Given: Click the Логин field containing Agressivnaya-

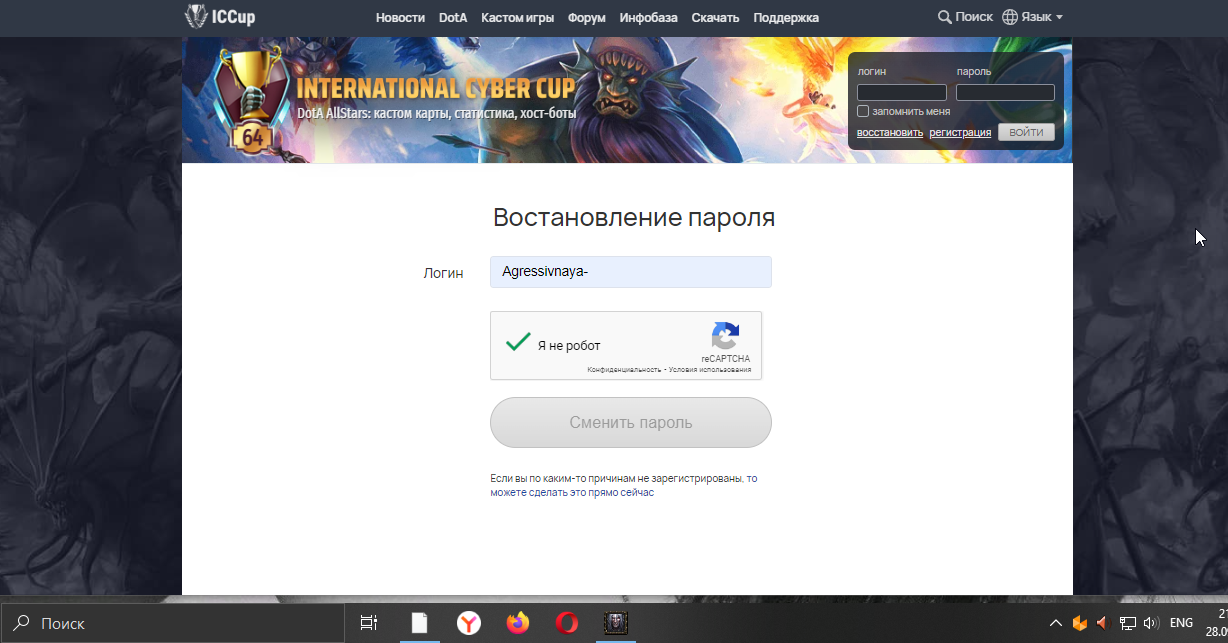Looking at the screenshot, I should click(631, 272).
